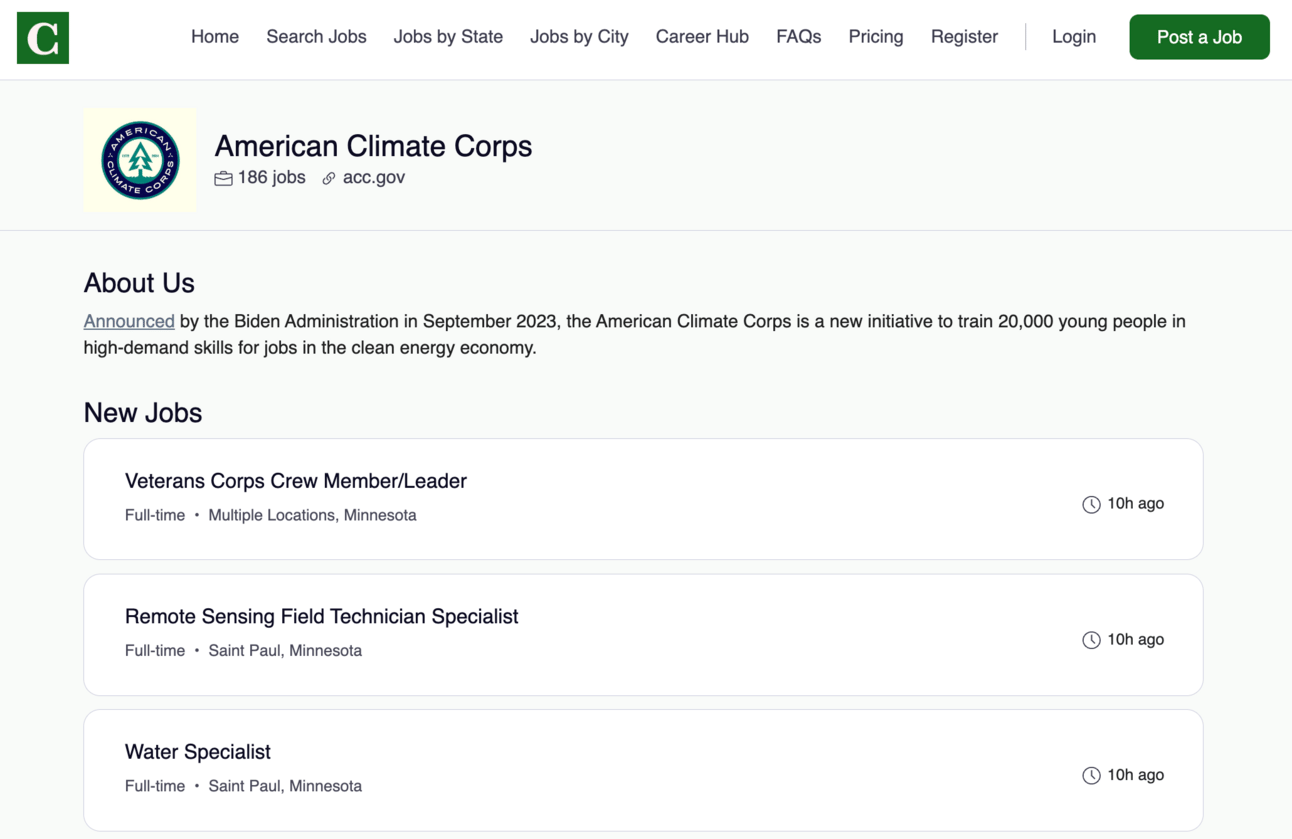
Task: Open the FAQs page
Action: pos(798,37)
